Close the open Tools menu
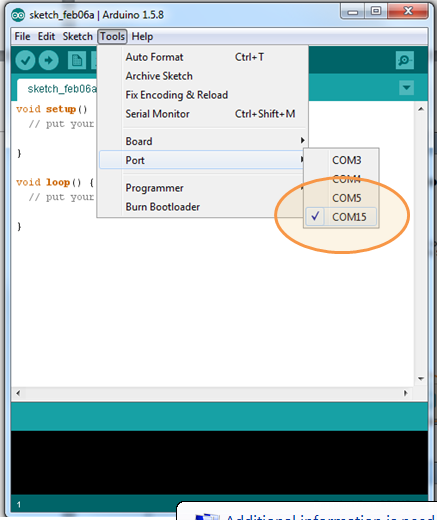Image resolution: width=437 pixels, height=520 pixels. 112,36
